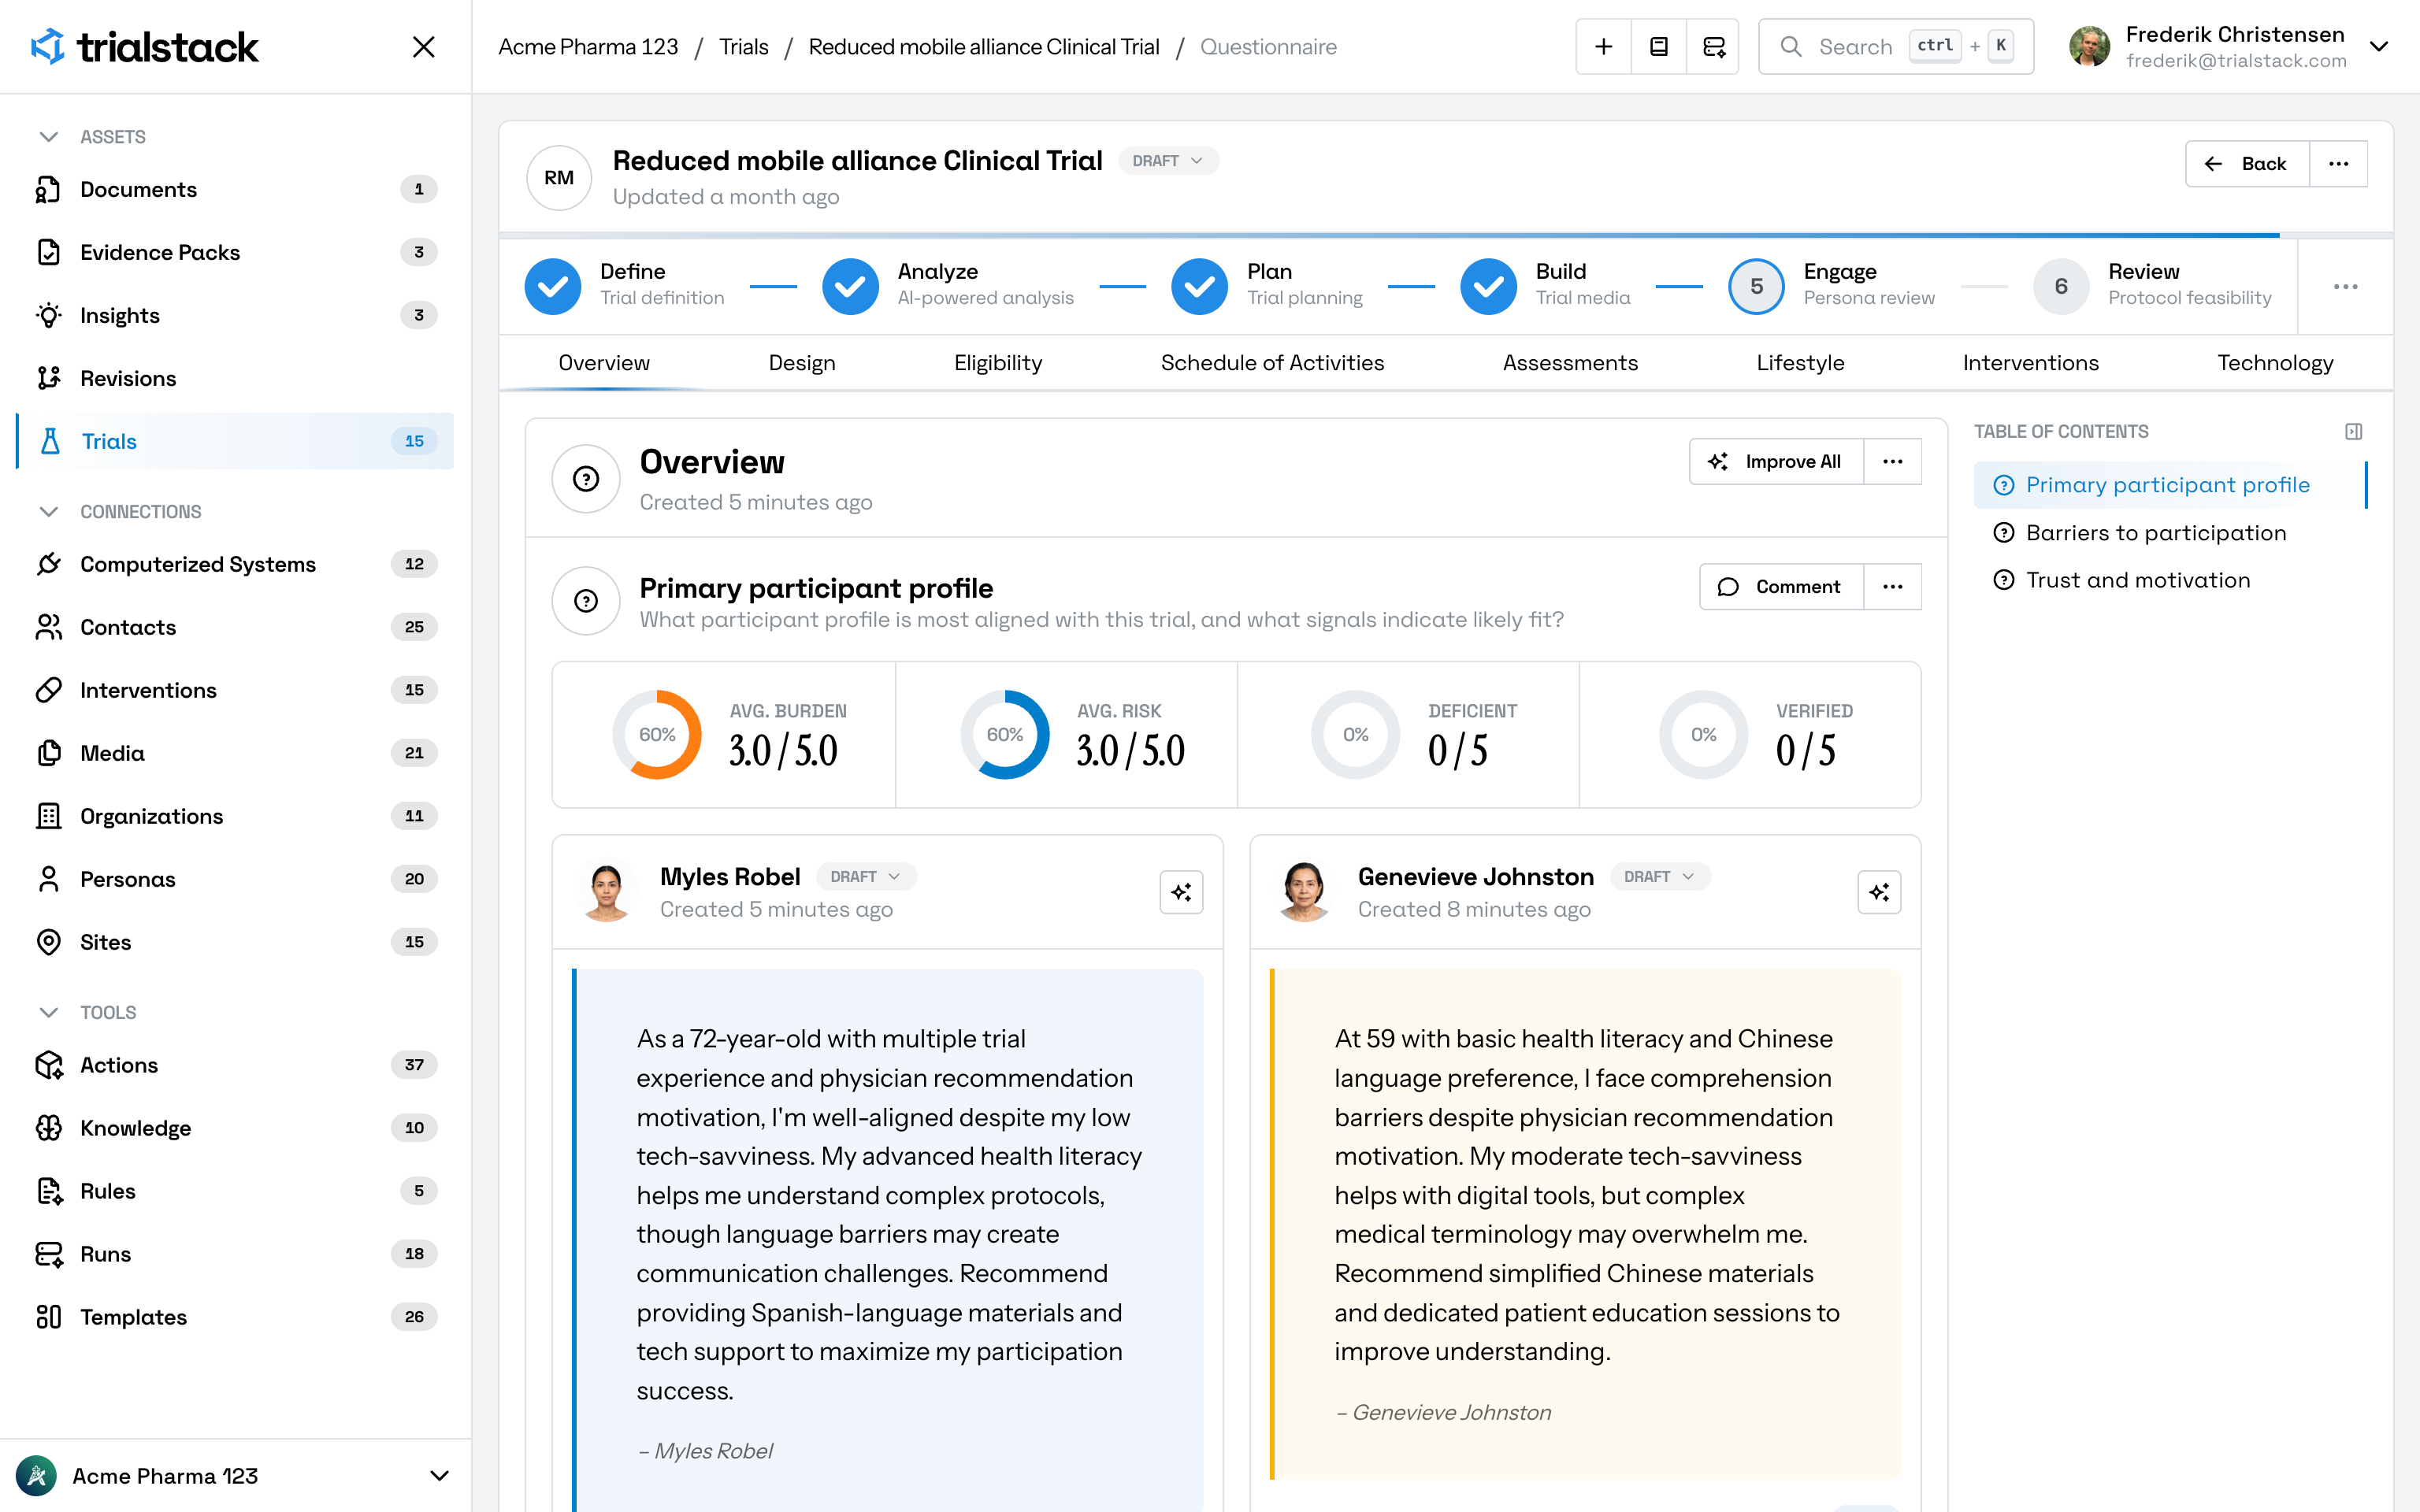
Task: Open more options next to the Back button
Action: 2338,164
